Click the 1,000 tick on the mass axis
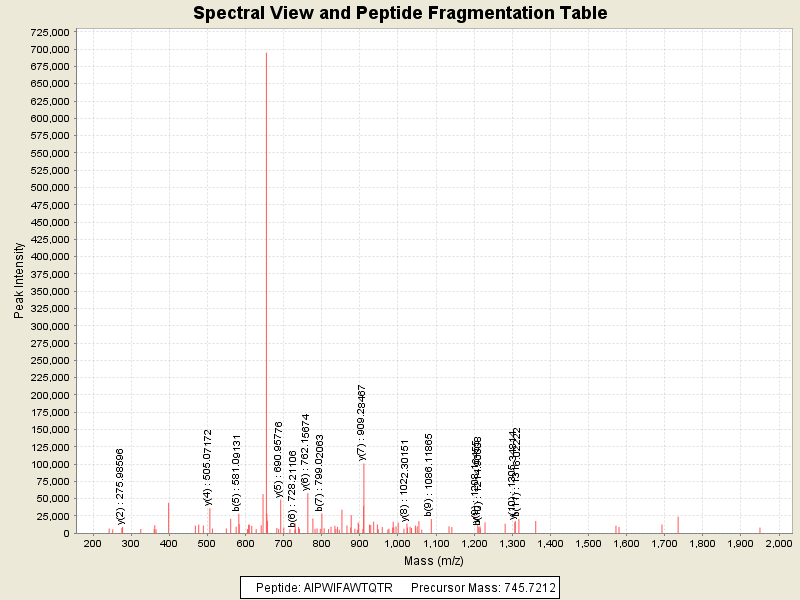 (397, 543)
